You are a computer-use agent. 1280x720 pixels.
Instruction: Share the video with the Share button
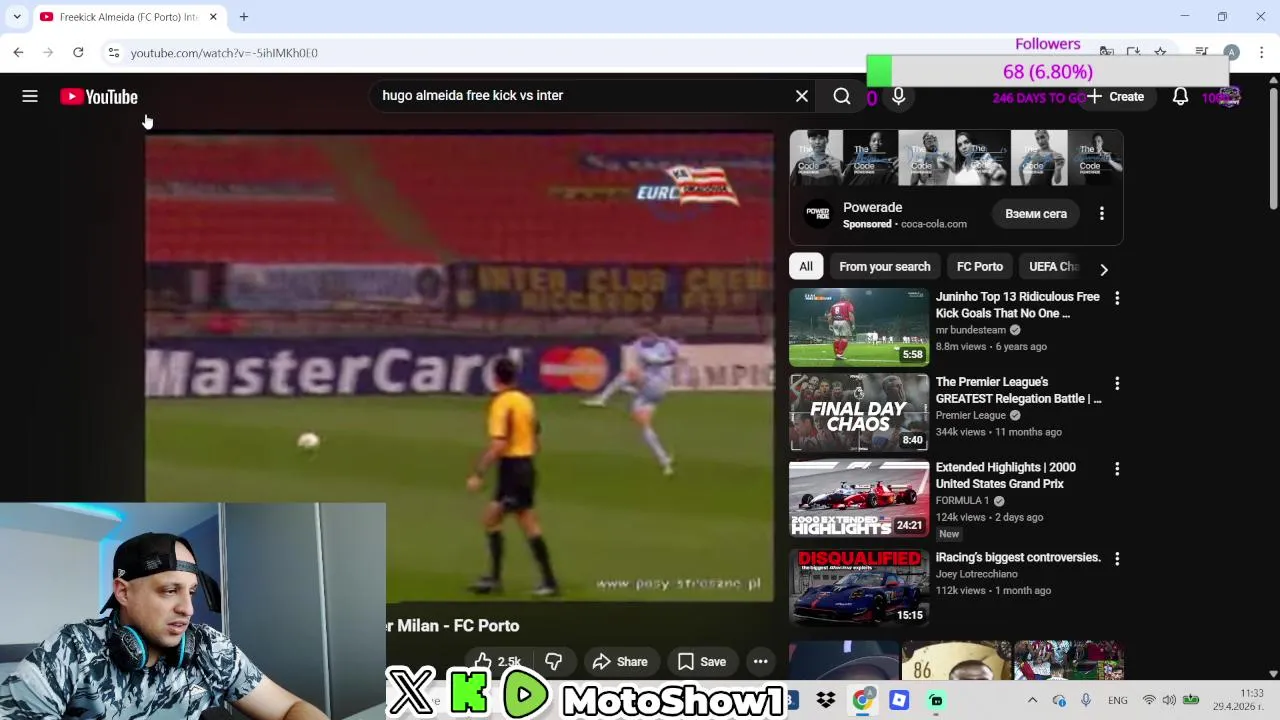(620, 661)
